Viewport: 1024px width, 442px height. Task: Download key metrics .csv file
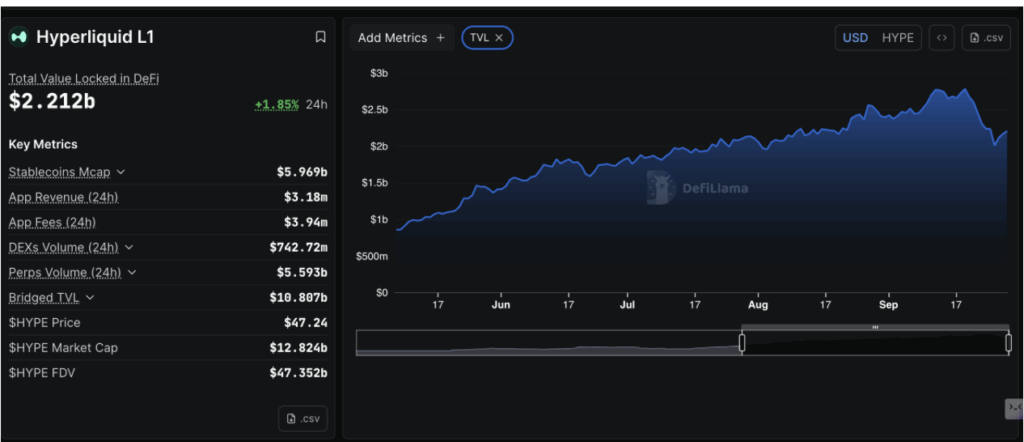[303, 418]
